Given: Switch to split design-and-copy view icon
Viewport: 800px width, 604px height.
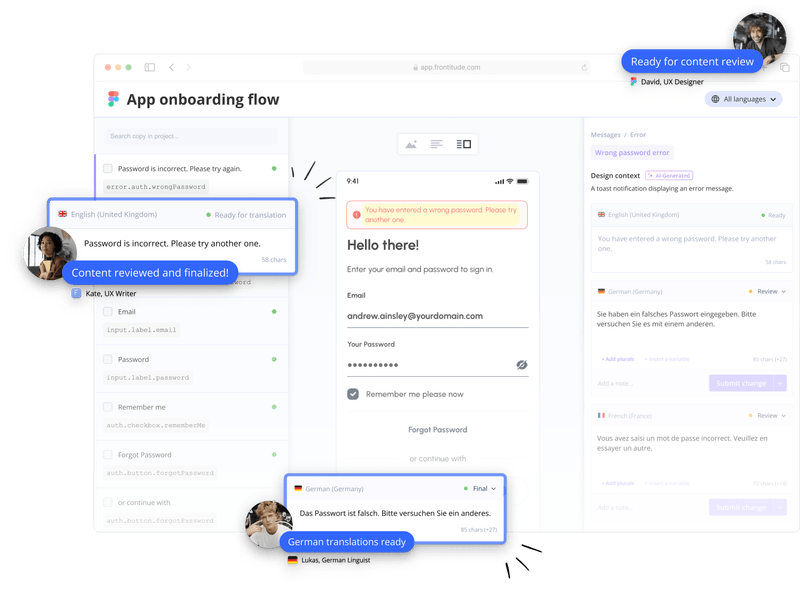Looking at the screenshot, I should pos(462,143).
